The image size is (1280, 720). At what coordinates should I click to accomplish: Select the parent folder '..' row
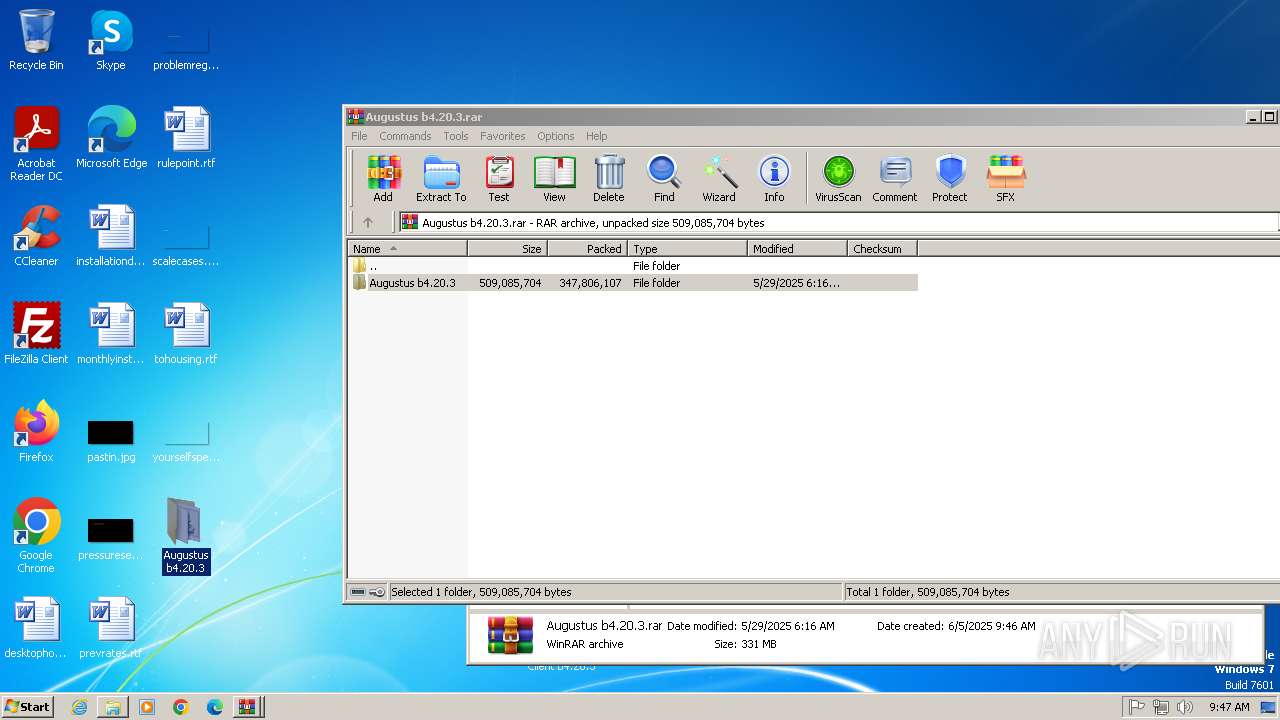click(x=632, y=266)
